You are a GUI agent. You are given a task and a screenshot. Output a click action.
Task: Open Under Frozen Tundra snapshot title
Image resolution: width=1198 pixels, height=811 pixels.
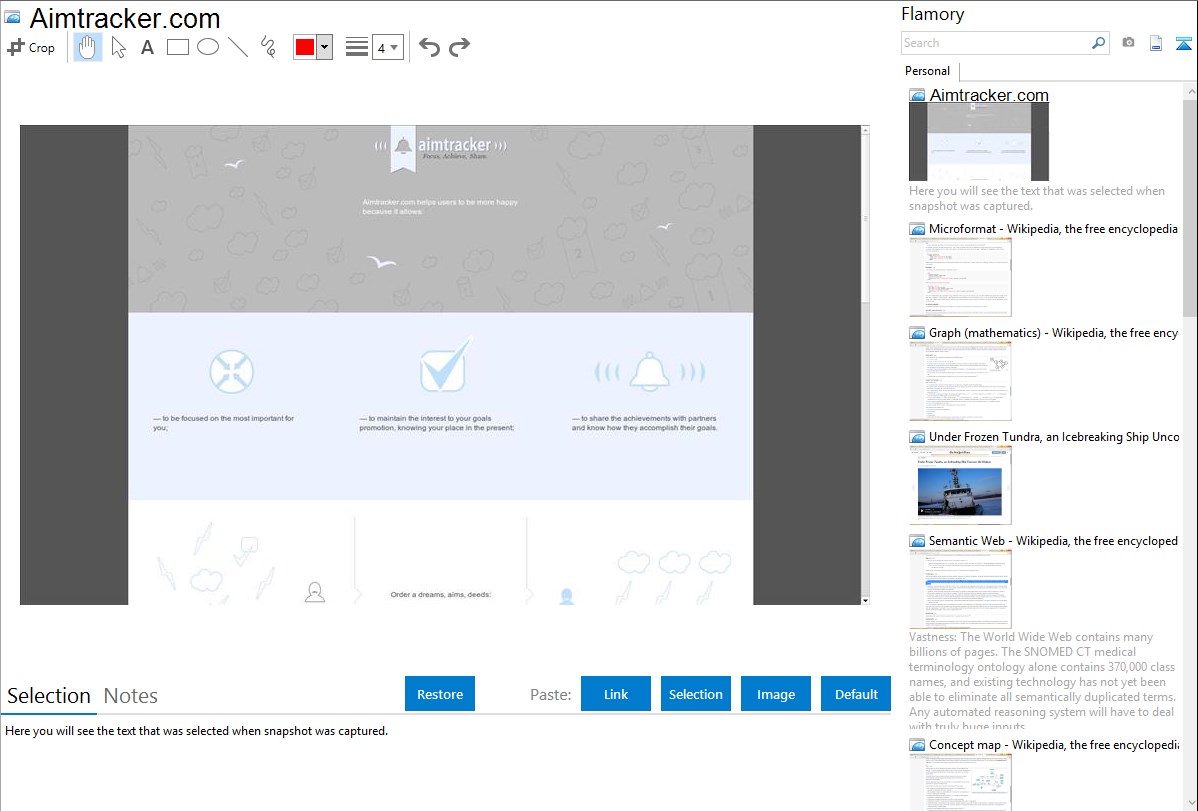tap(1054, 436)
